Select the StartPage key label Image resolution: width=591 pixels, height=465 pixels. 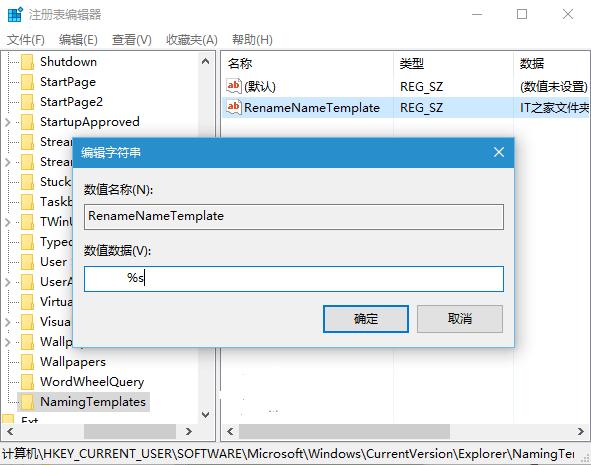68,82
